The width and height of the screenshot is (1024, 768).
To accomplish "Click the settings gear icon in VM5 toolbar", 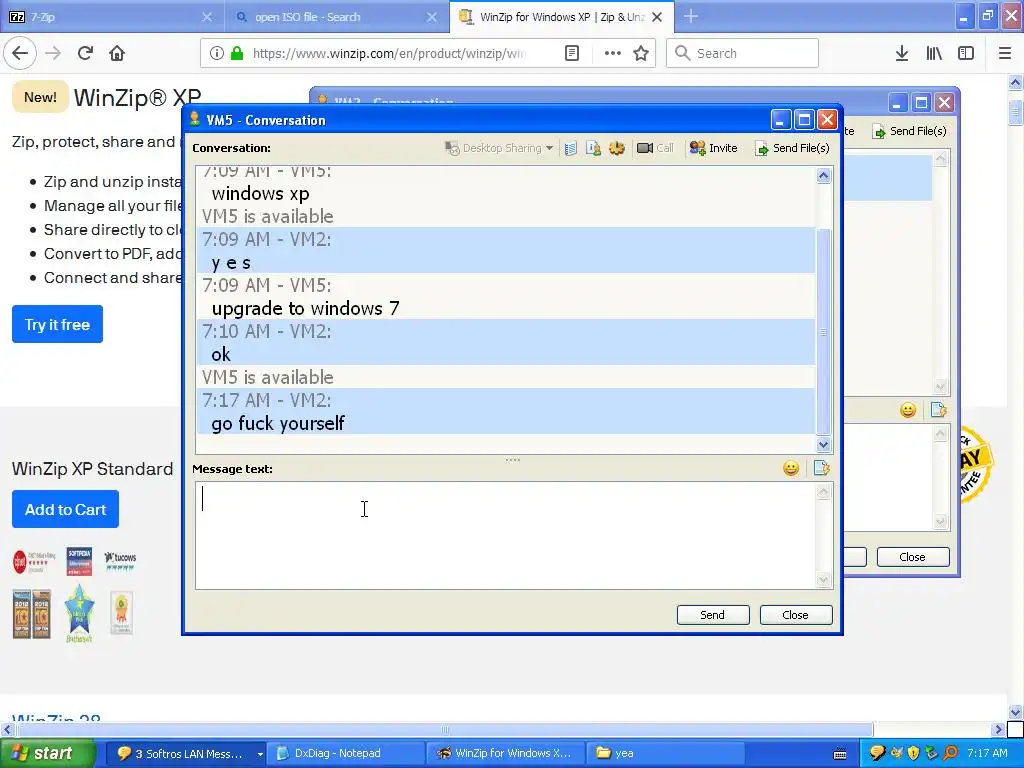I will click(x=616, y=148).
